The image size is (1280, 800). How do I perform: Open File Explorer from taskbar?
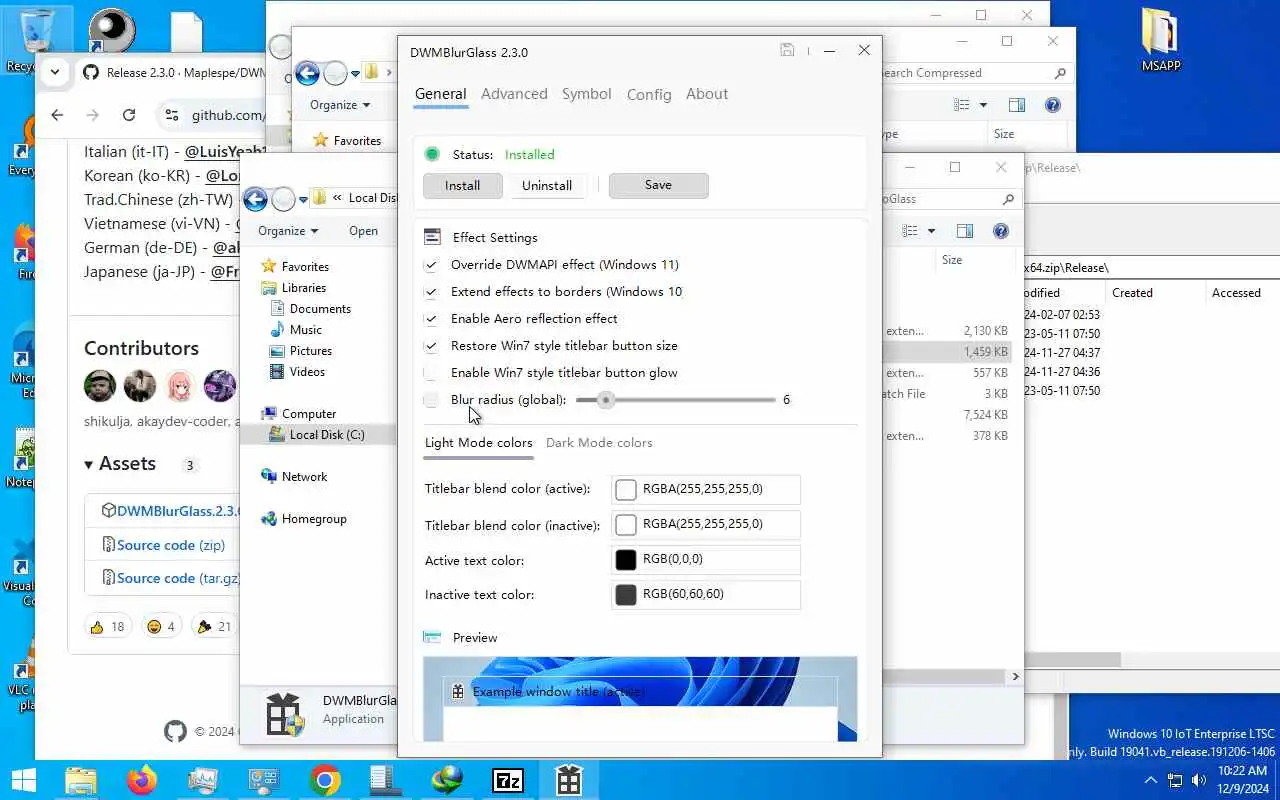point(81,780)
